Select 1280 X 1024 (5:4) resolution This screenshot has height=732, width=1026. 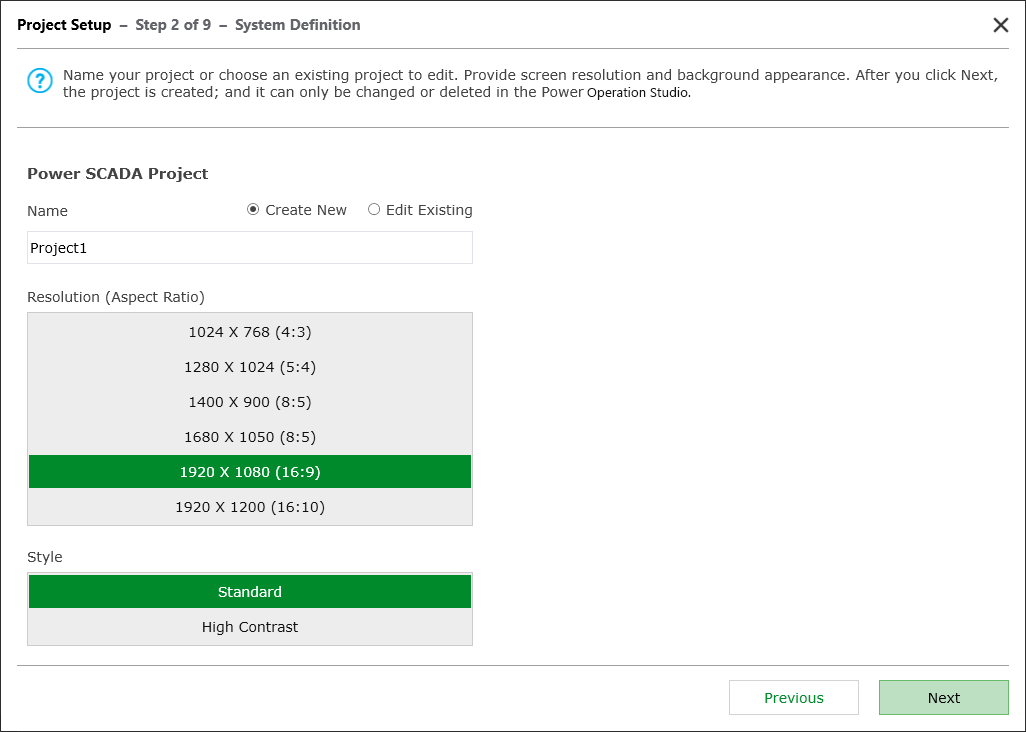coord(249,366)
